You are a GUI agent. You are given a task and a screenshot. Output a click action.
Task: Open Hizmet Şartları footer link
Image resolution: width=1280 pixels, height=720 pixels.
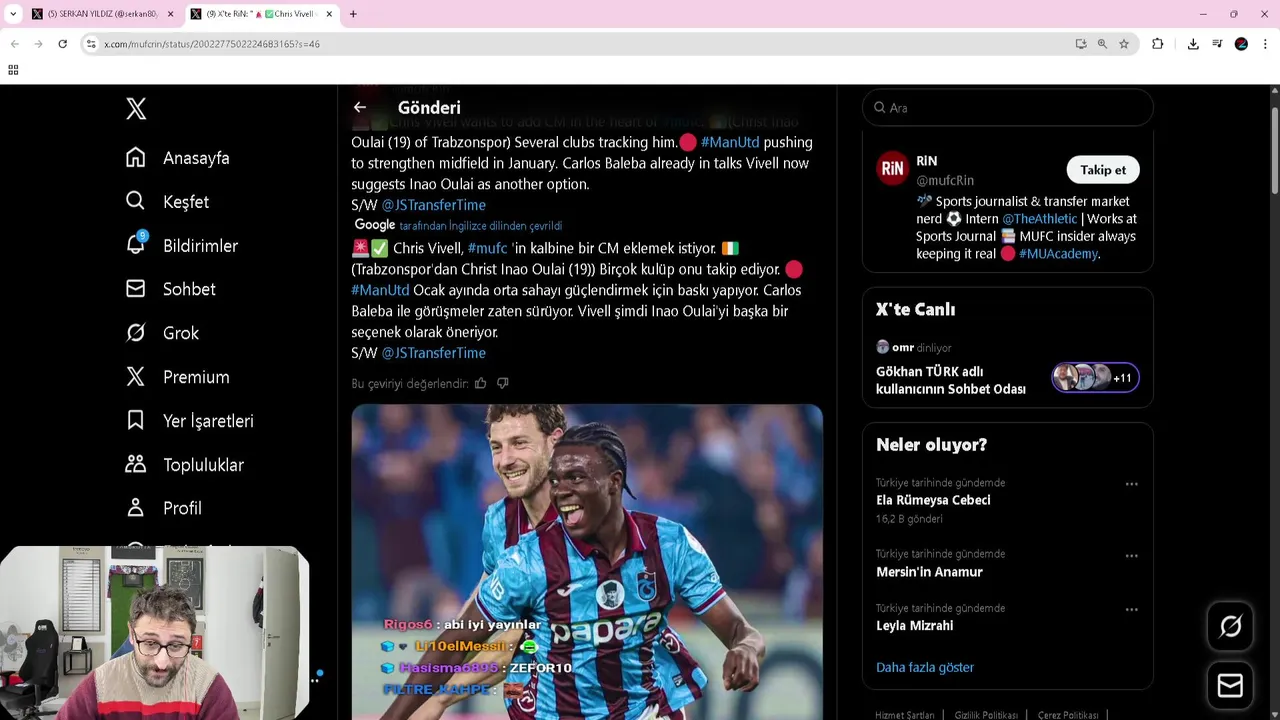coord(905,715)
